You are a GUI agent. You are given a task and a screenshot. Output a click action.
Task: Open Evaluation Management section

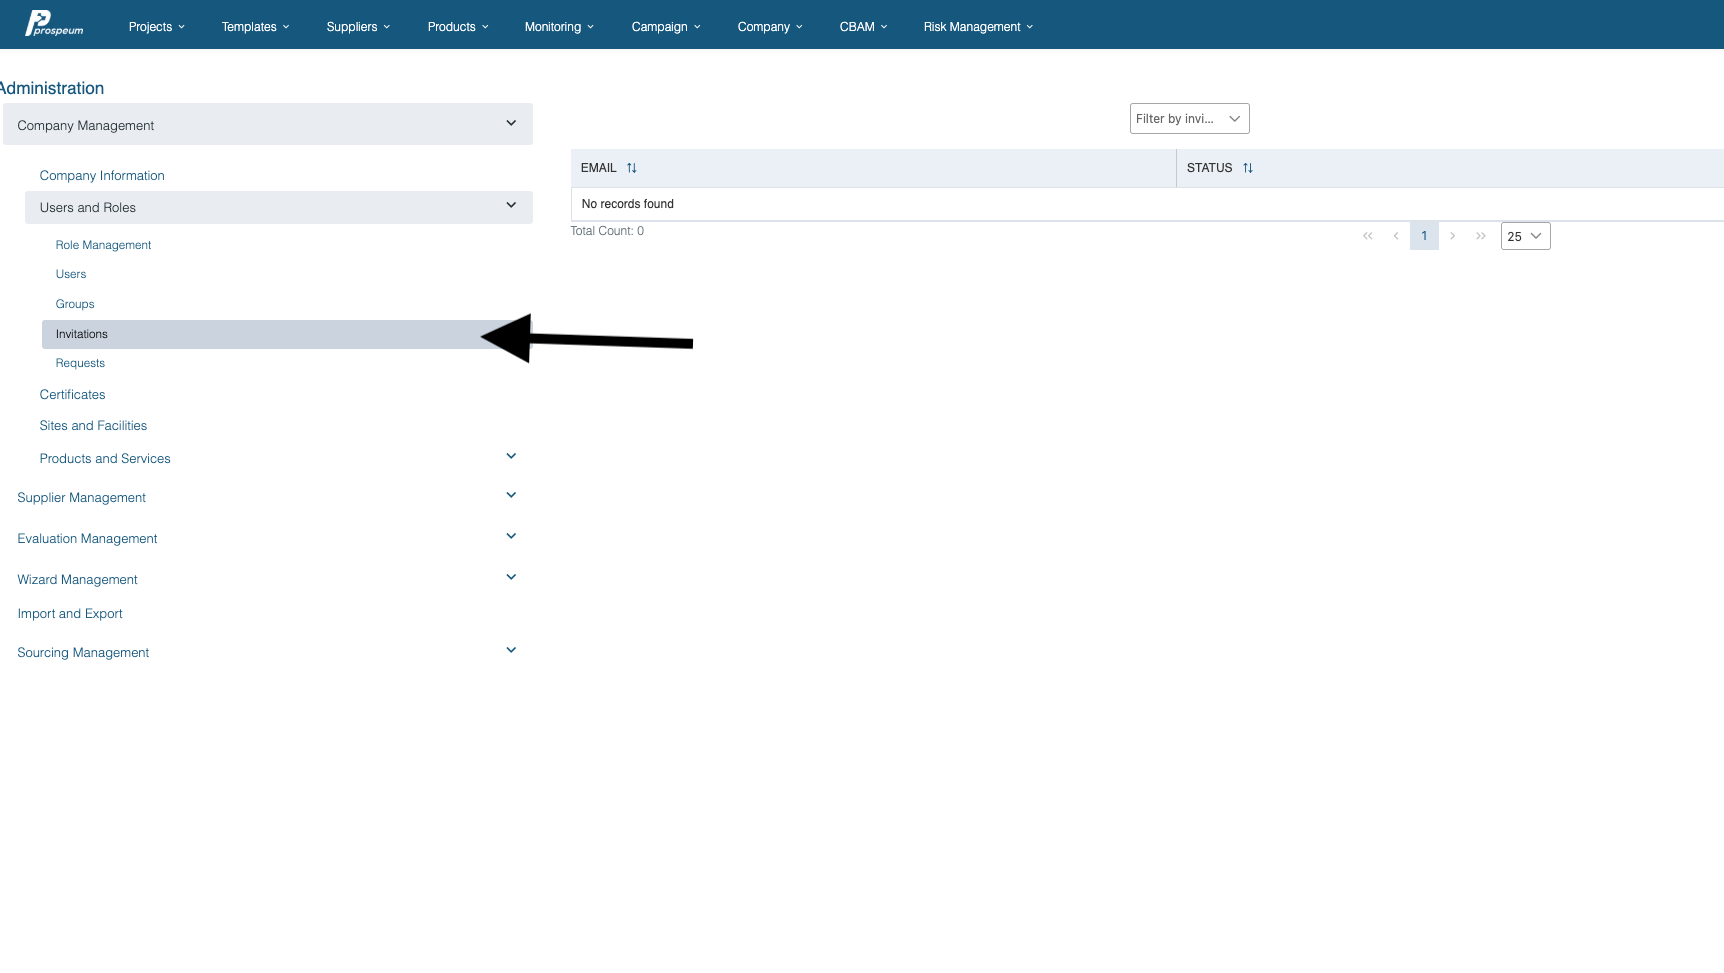pyautogui.click(x=87, y=539)
